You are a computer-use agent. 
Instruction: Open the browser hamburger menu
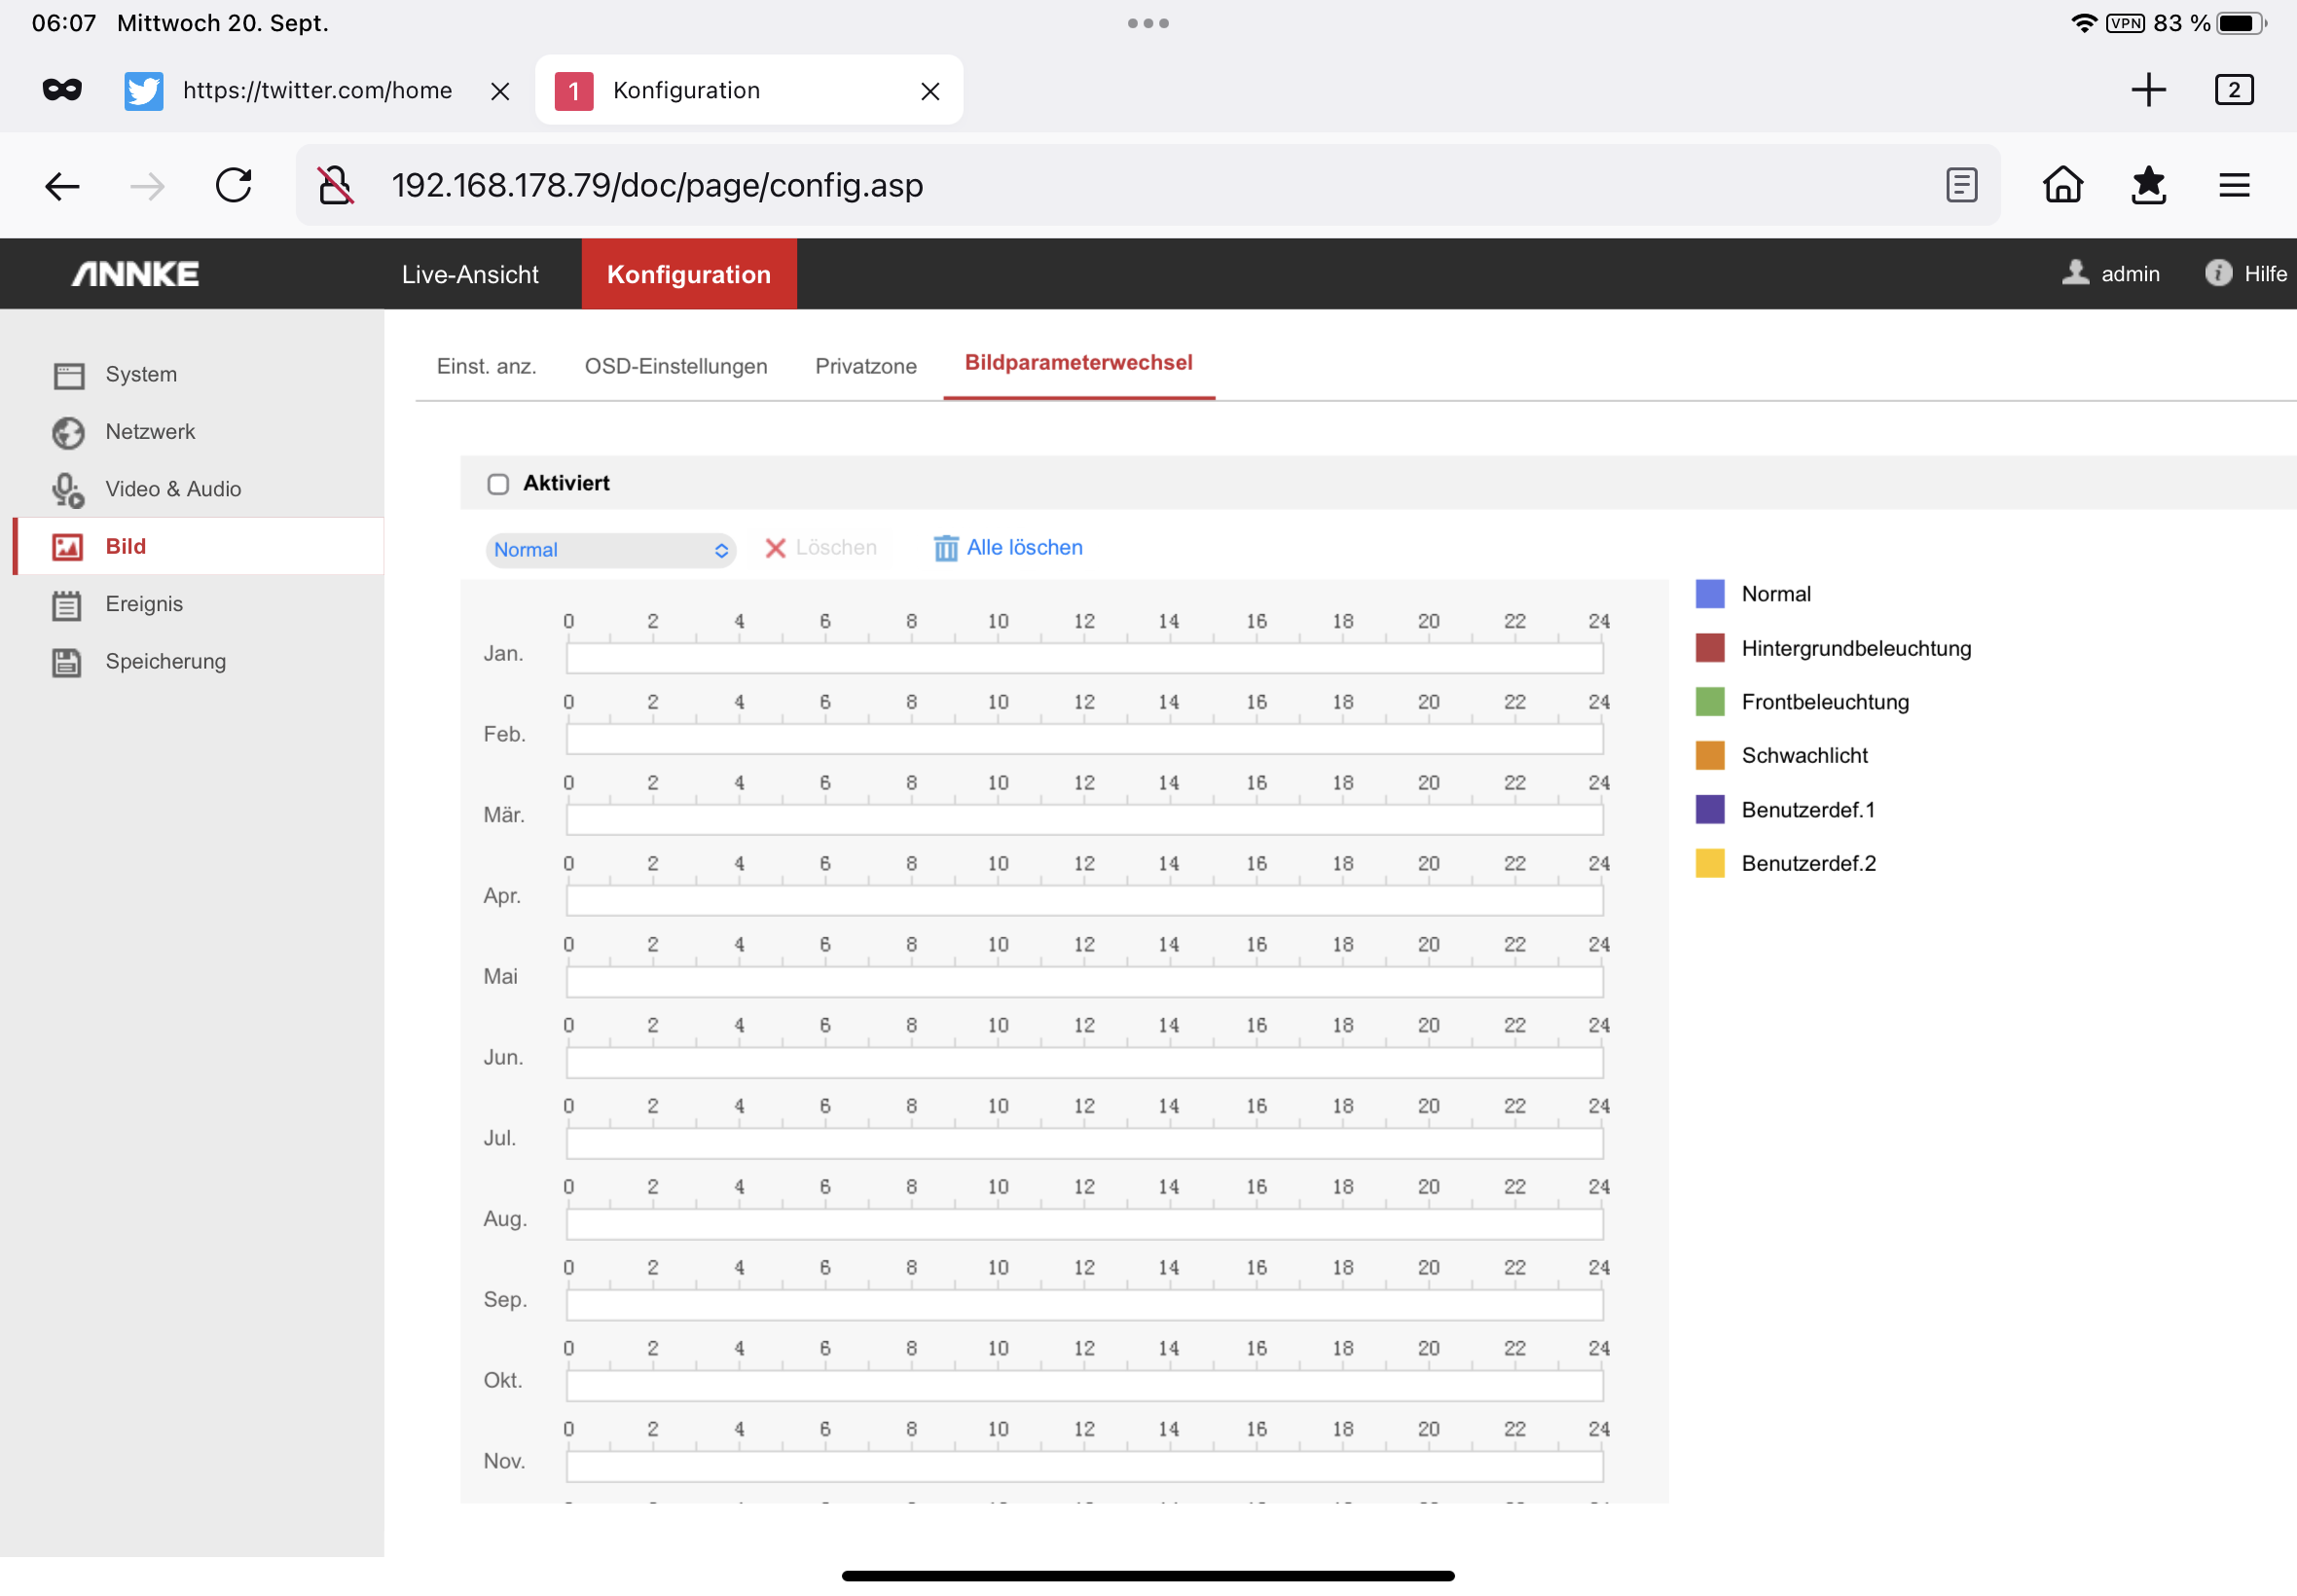pos(2234,186)
